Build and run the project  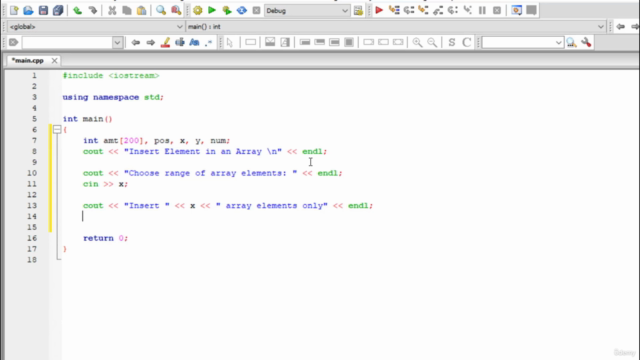227,10
